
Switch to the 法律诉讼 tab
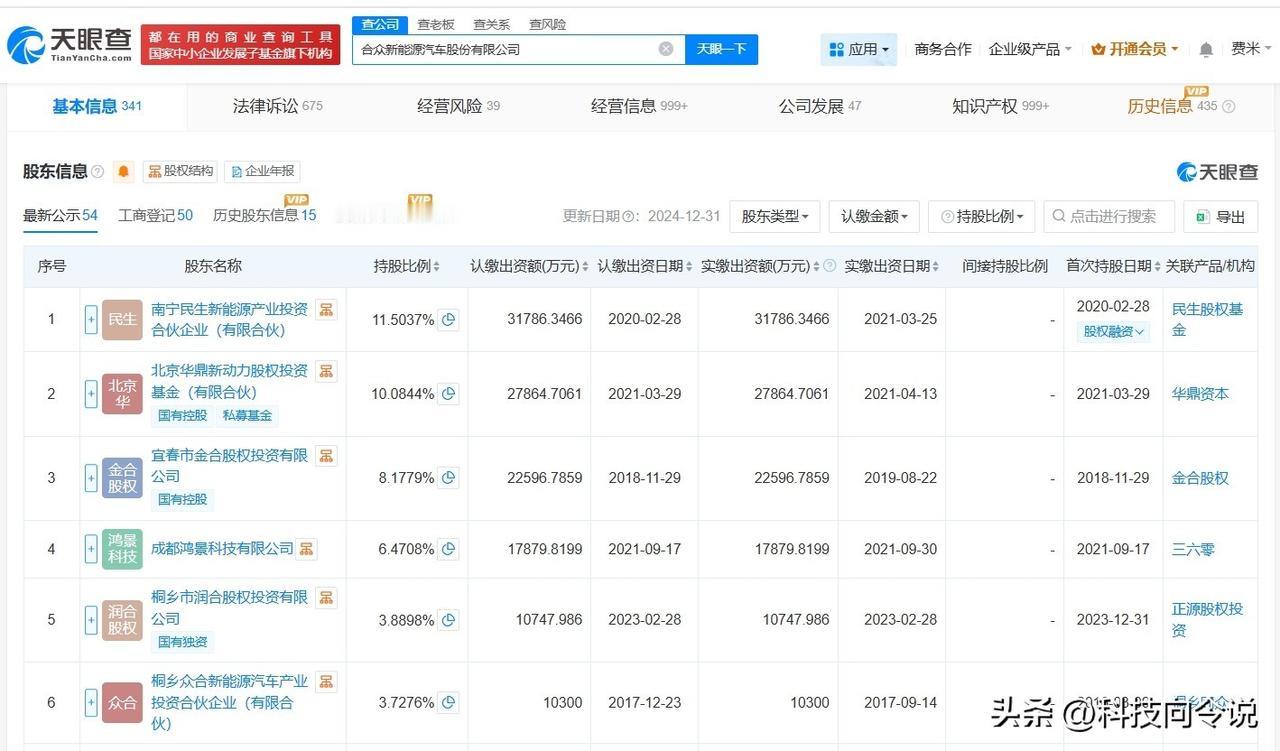(x=278, y=106)
